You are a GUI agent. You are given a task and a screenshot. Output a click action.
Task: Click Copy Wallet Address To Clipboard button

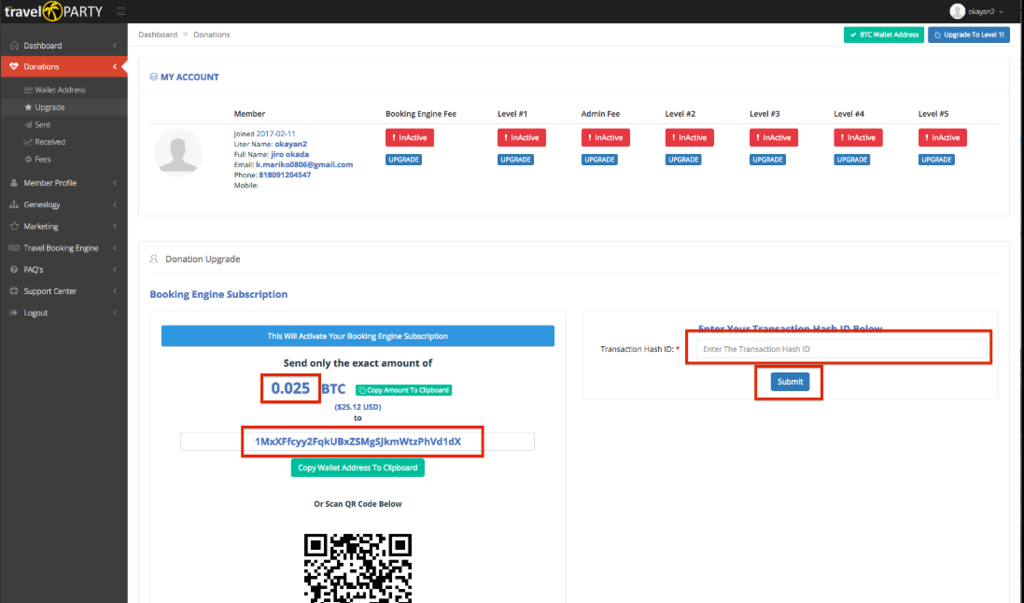point(358,468)
